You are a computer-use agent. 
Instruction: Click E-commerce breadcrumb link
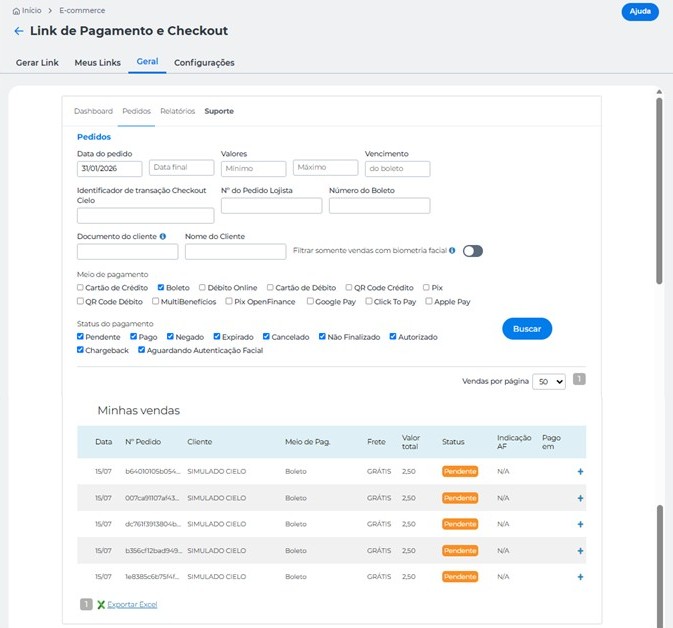[82, 11]
